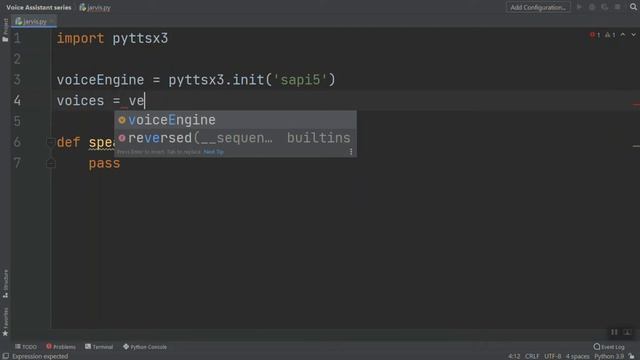This screenshot has height=360, width=640.
Task: Open the TODO tool window
Action: [x=26, y=347]
